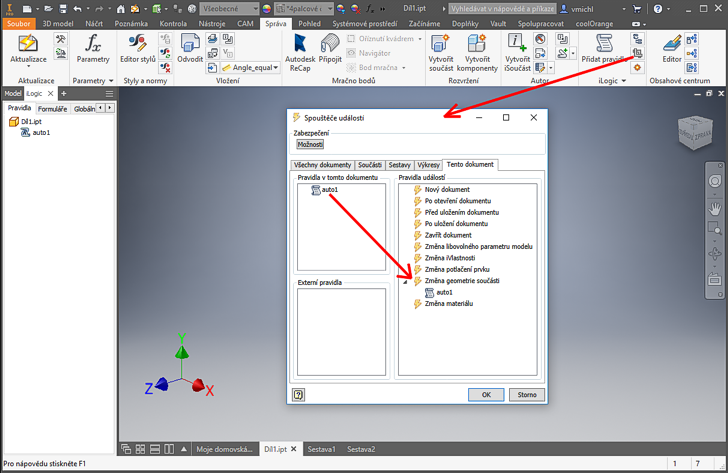Image resolution: width=728 pixels, height=473 pixels.
Task: Click the Vytvořit součást icon
Action: tap(440, 46)
